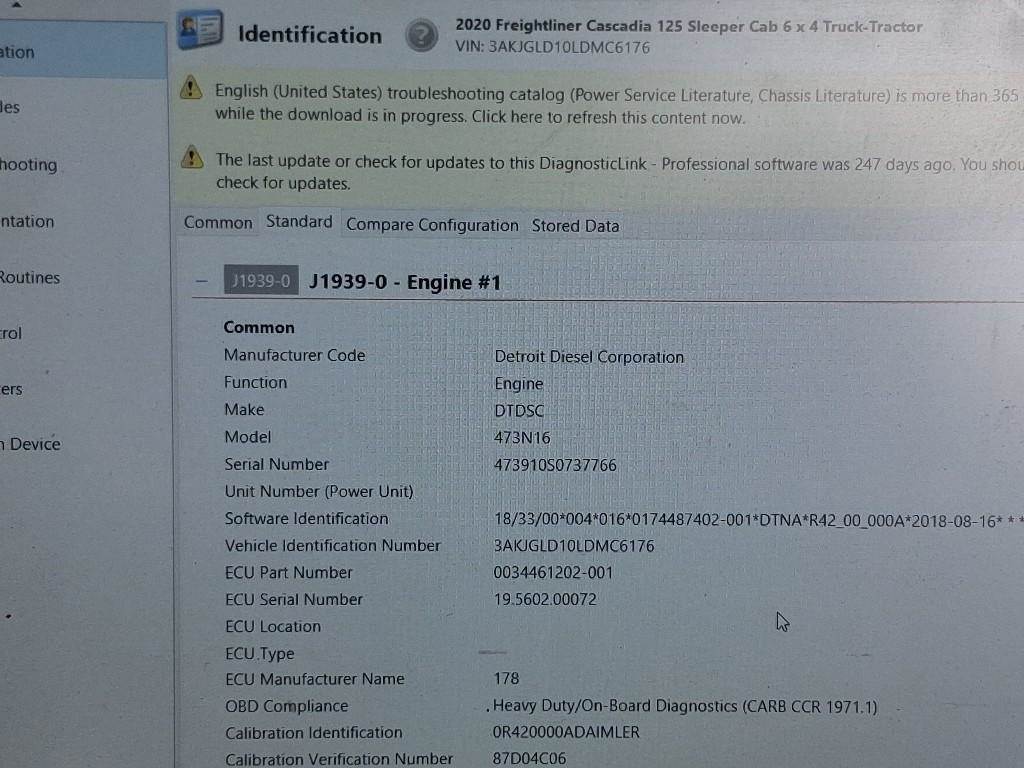Open Troubleshooting in the left sidebar
The image size is (1024, 768).
(30, 165)
